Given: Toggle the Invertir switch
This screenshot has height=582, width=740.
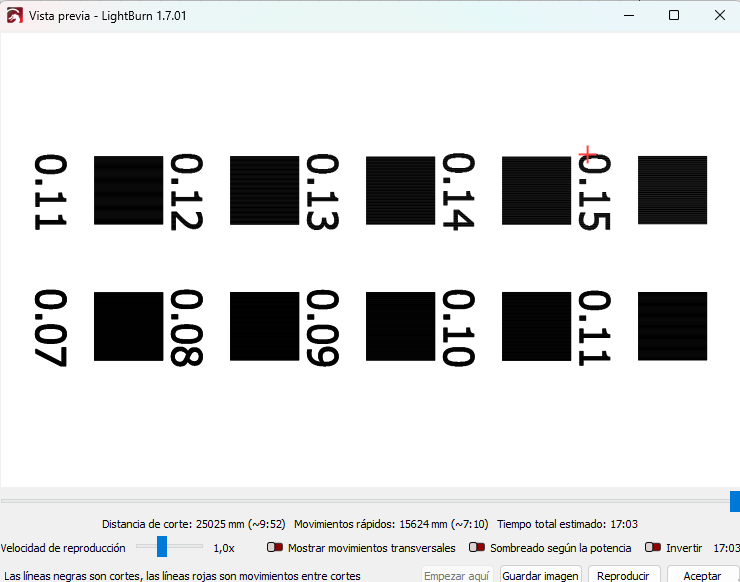Looking at the screenshot, I should tap(653, 548).
